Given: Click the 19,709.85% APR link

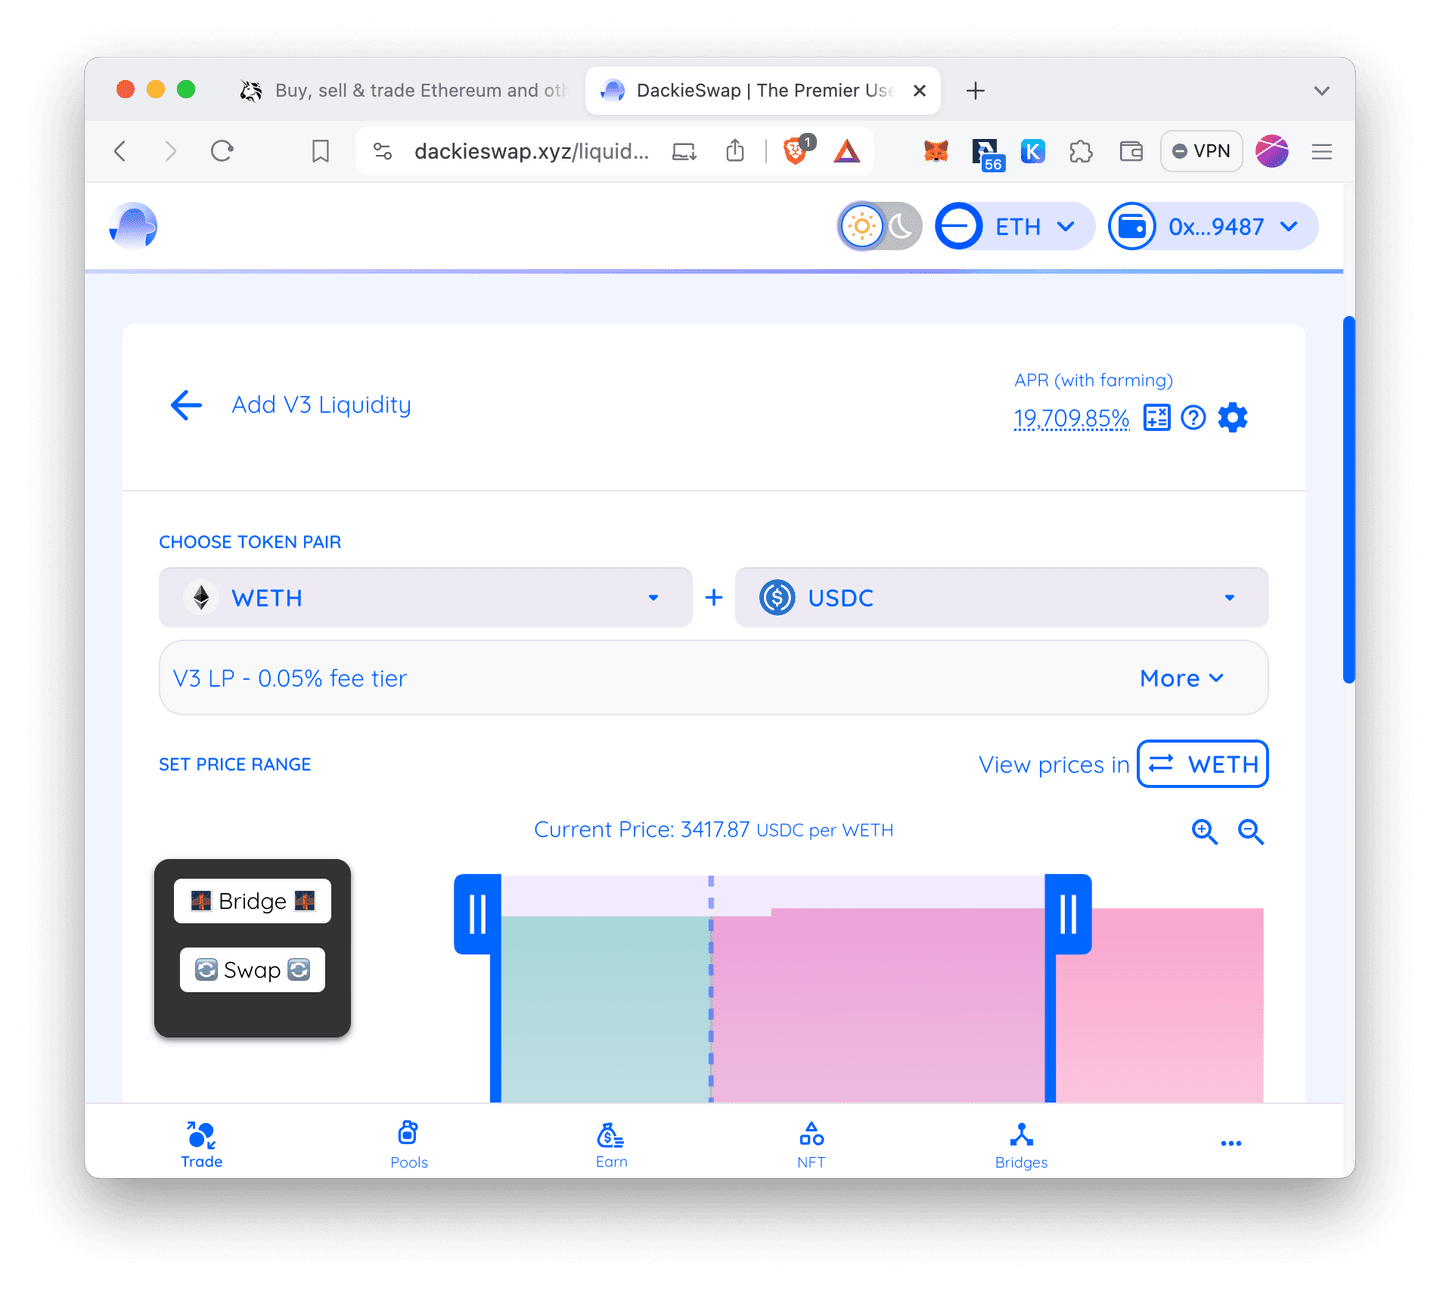Looking at the screenshot, I should (1071, 418).
